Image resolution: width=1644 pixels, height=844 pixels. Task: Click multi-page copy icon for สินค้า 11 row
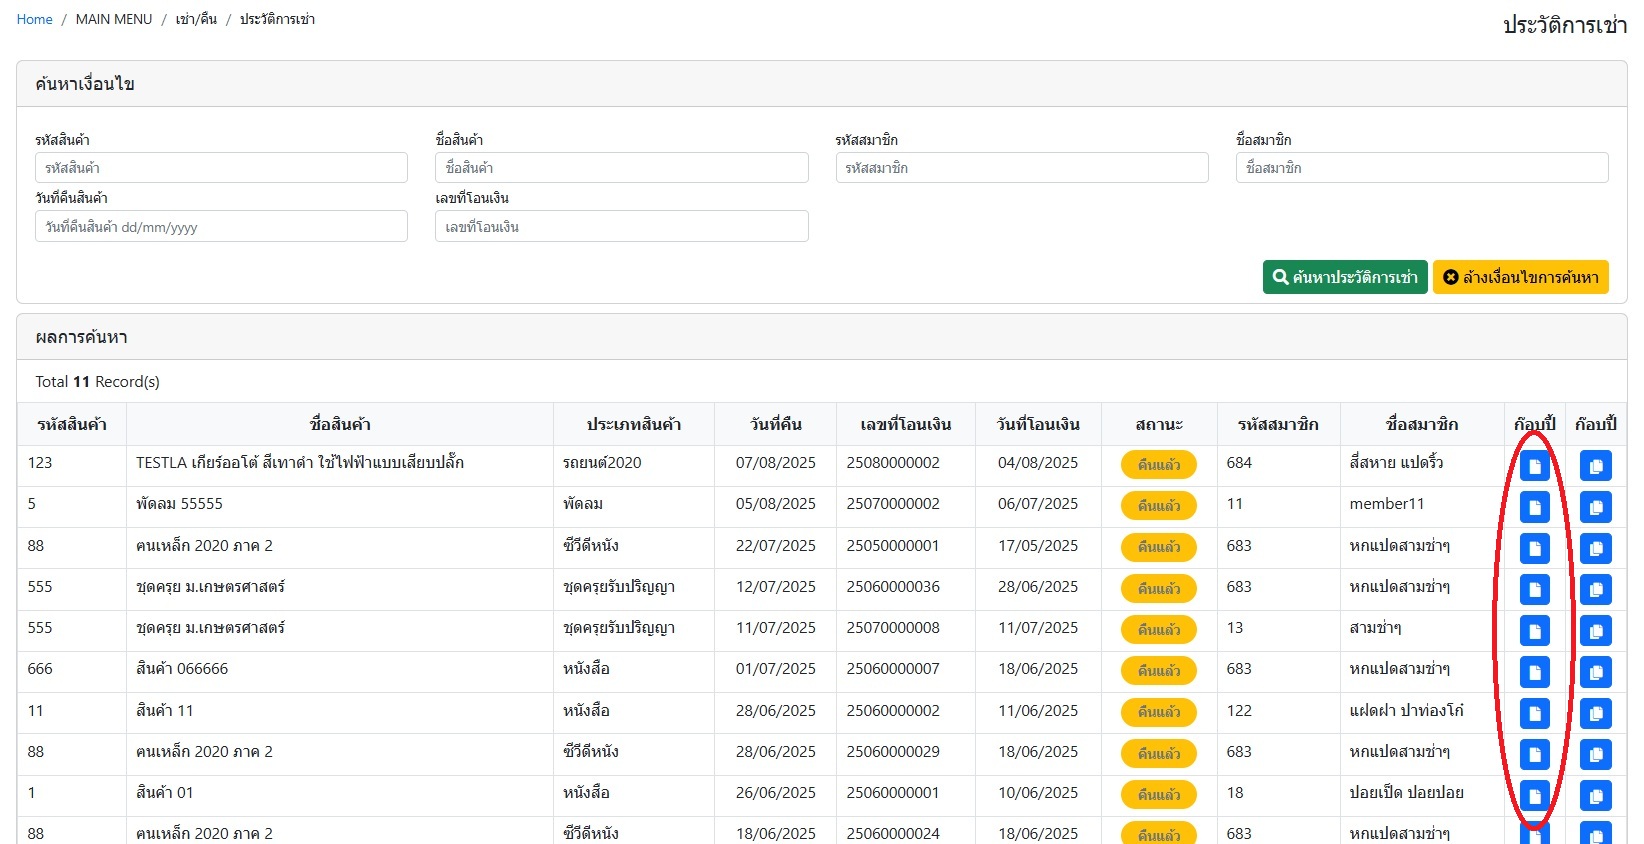pyautogui.click(x=1595, y=713)
